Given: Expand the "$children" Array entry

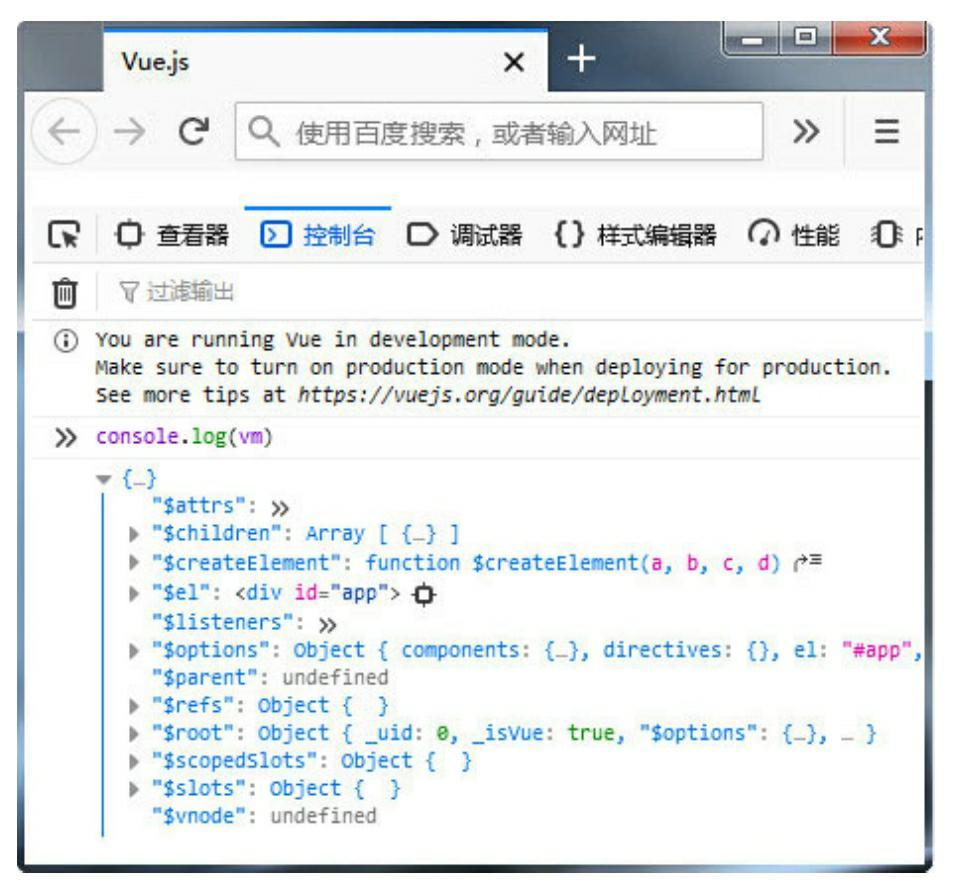Looking at the screenshot, I should [x=134, y=535].
